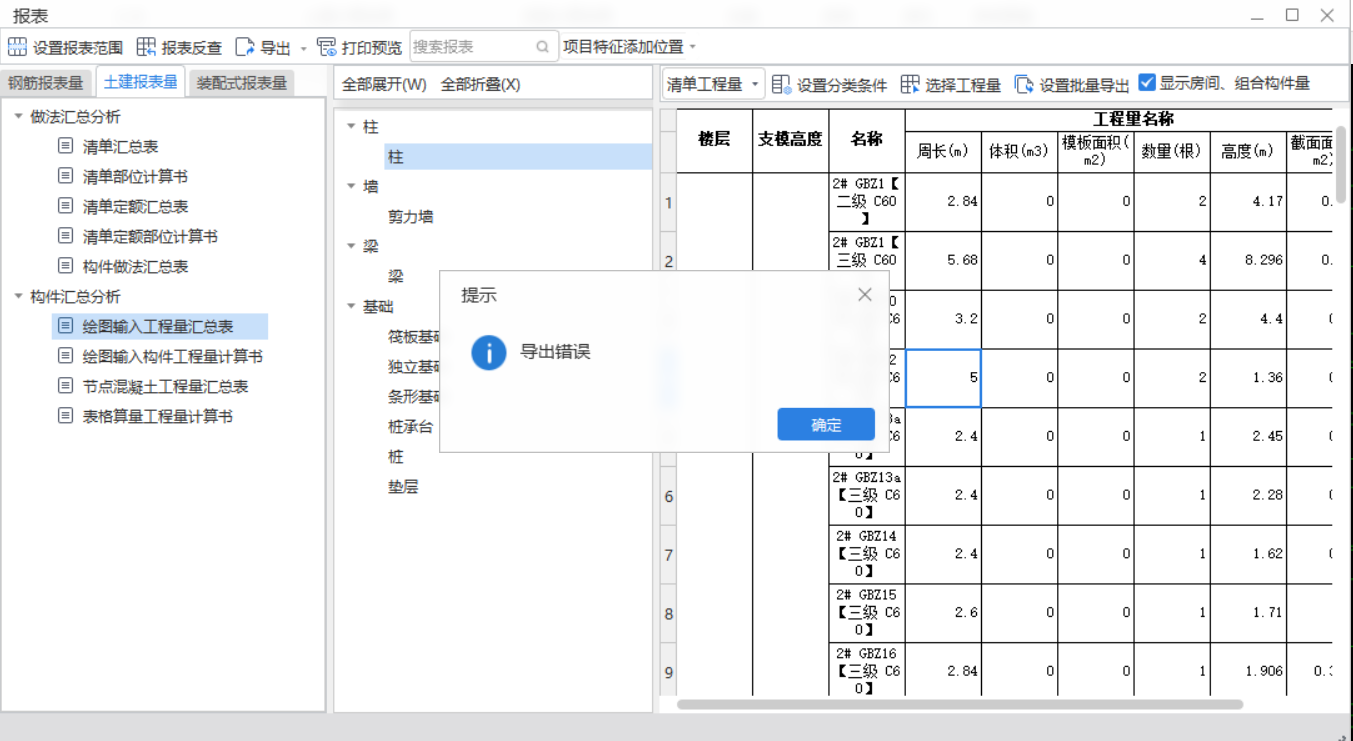This screenshot has height=741, width=1353.
Task: Click 全部折叠(X) button
Action: coord(481,84)
